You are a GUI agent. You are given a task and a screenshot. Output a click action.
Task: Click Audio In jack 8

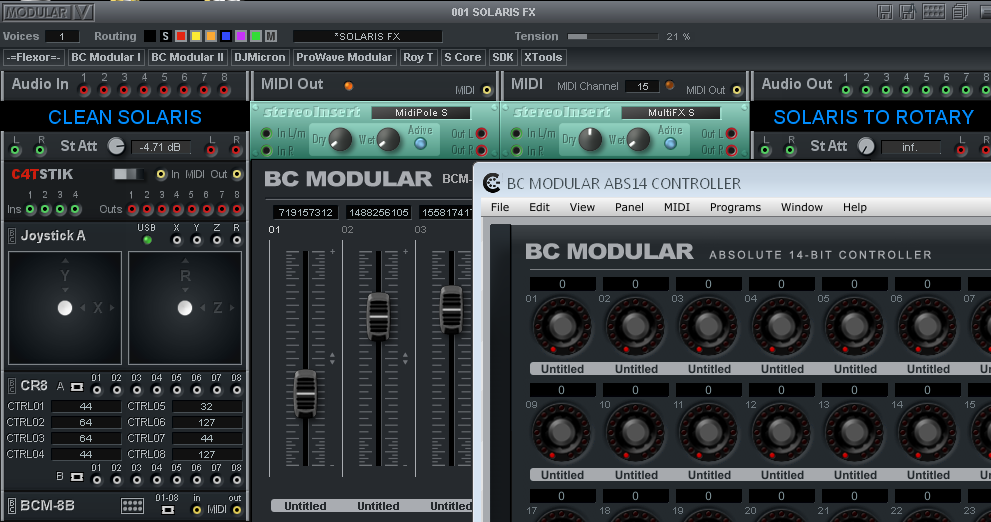click(224, 90)
